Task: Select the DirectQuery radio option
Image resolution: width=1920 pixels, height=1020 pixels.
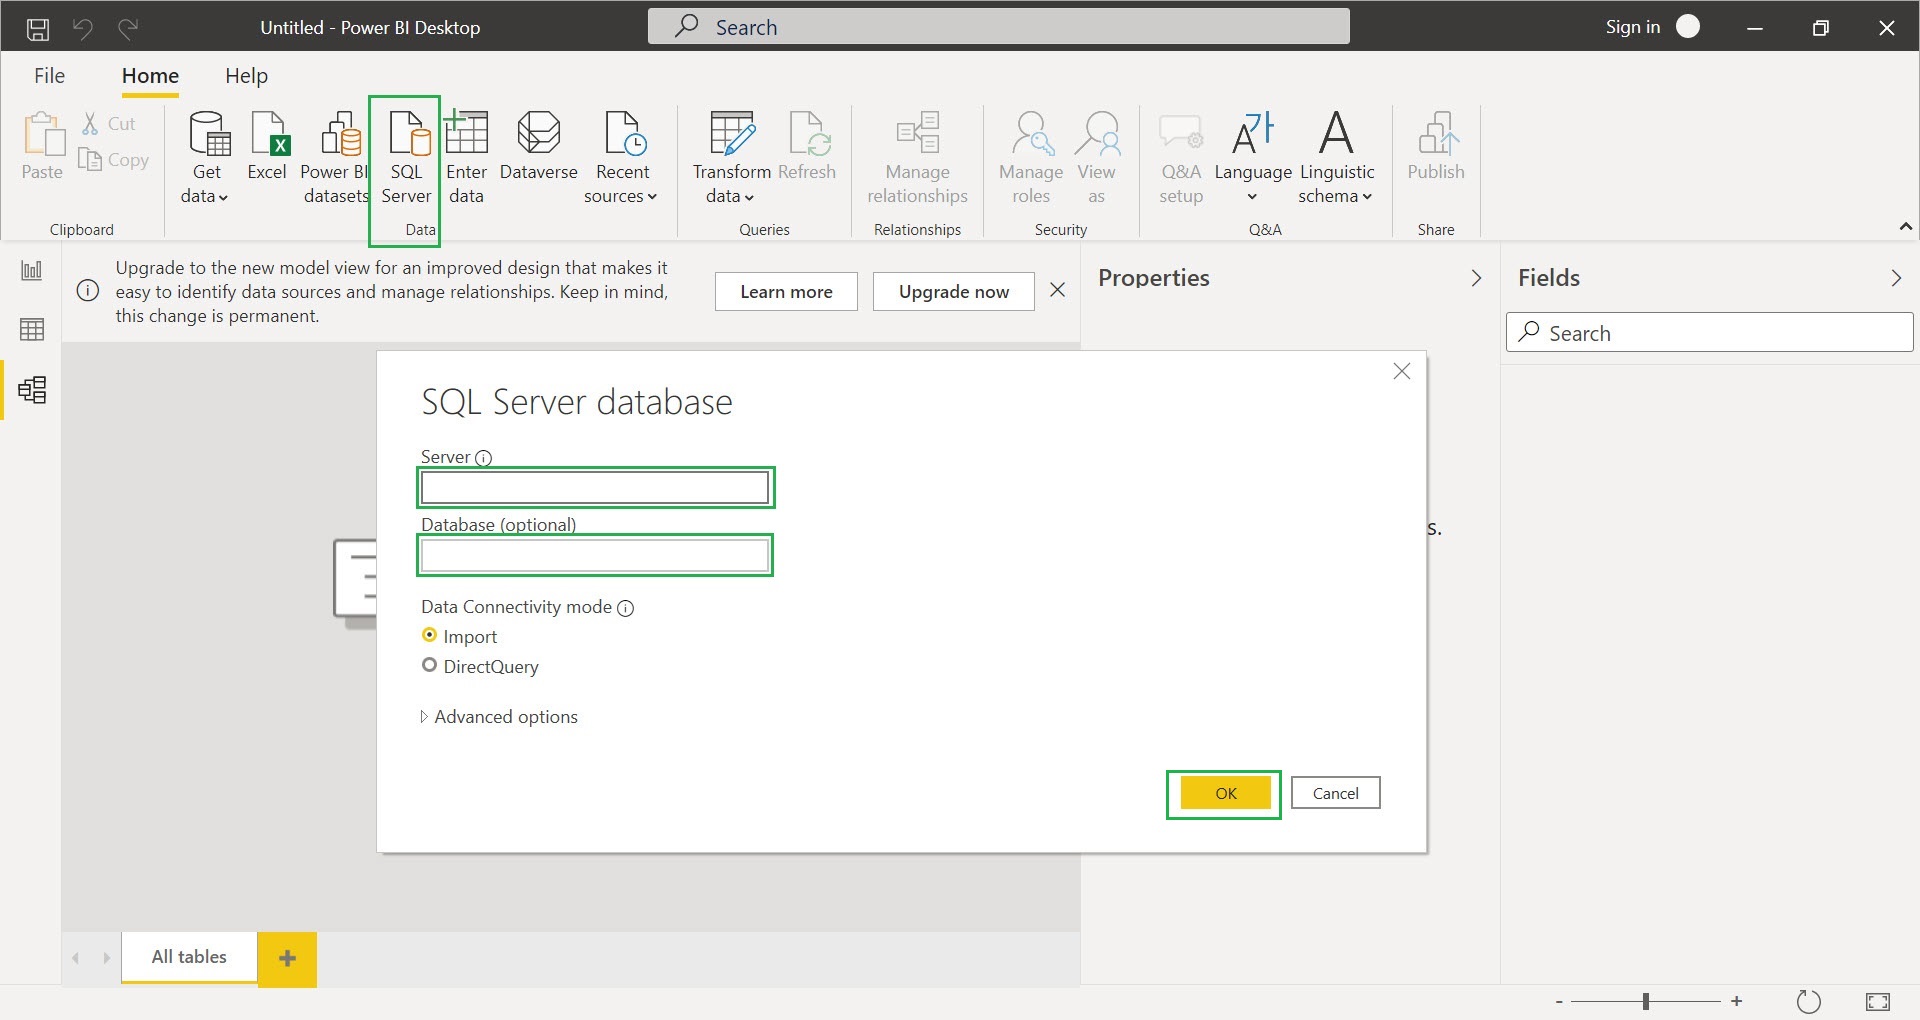Action: click(x=430, y=665)
